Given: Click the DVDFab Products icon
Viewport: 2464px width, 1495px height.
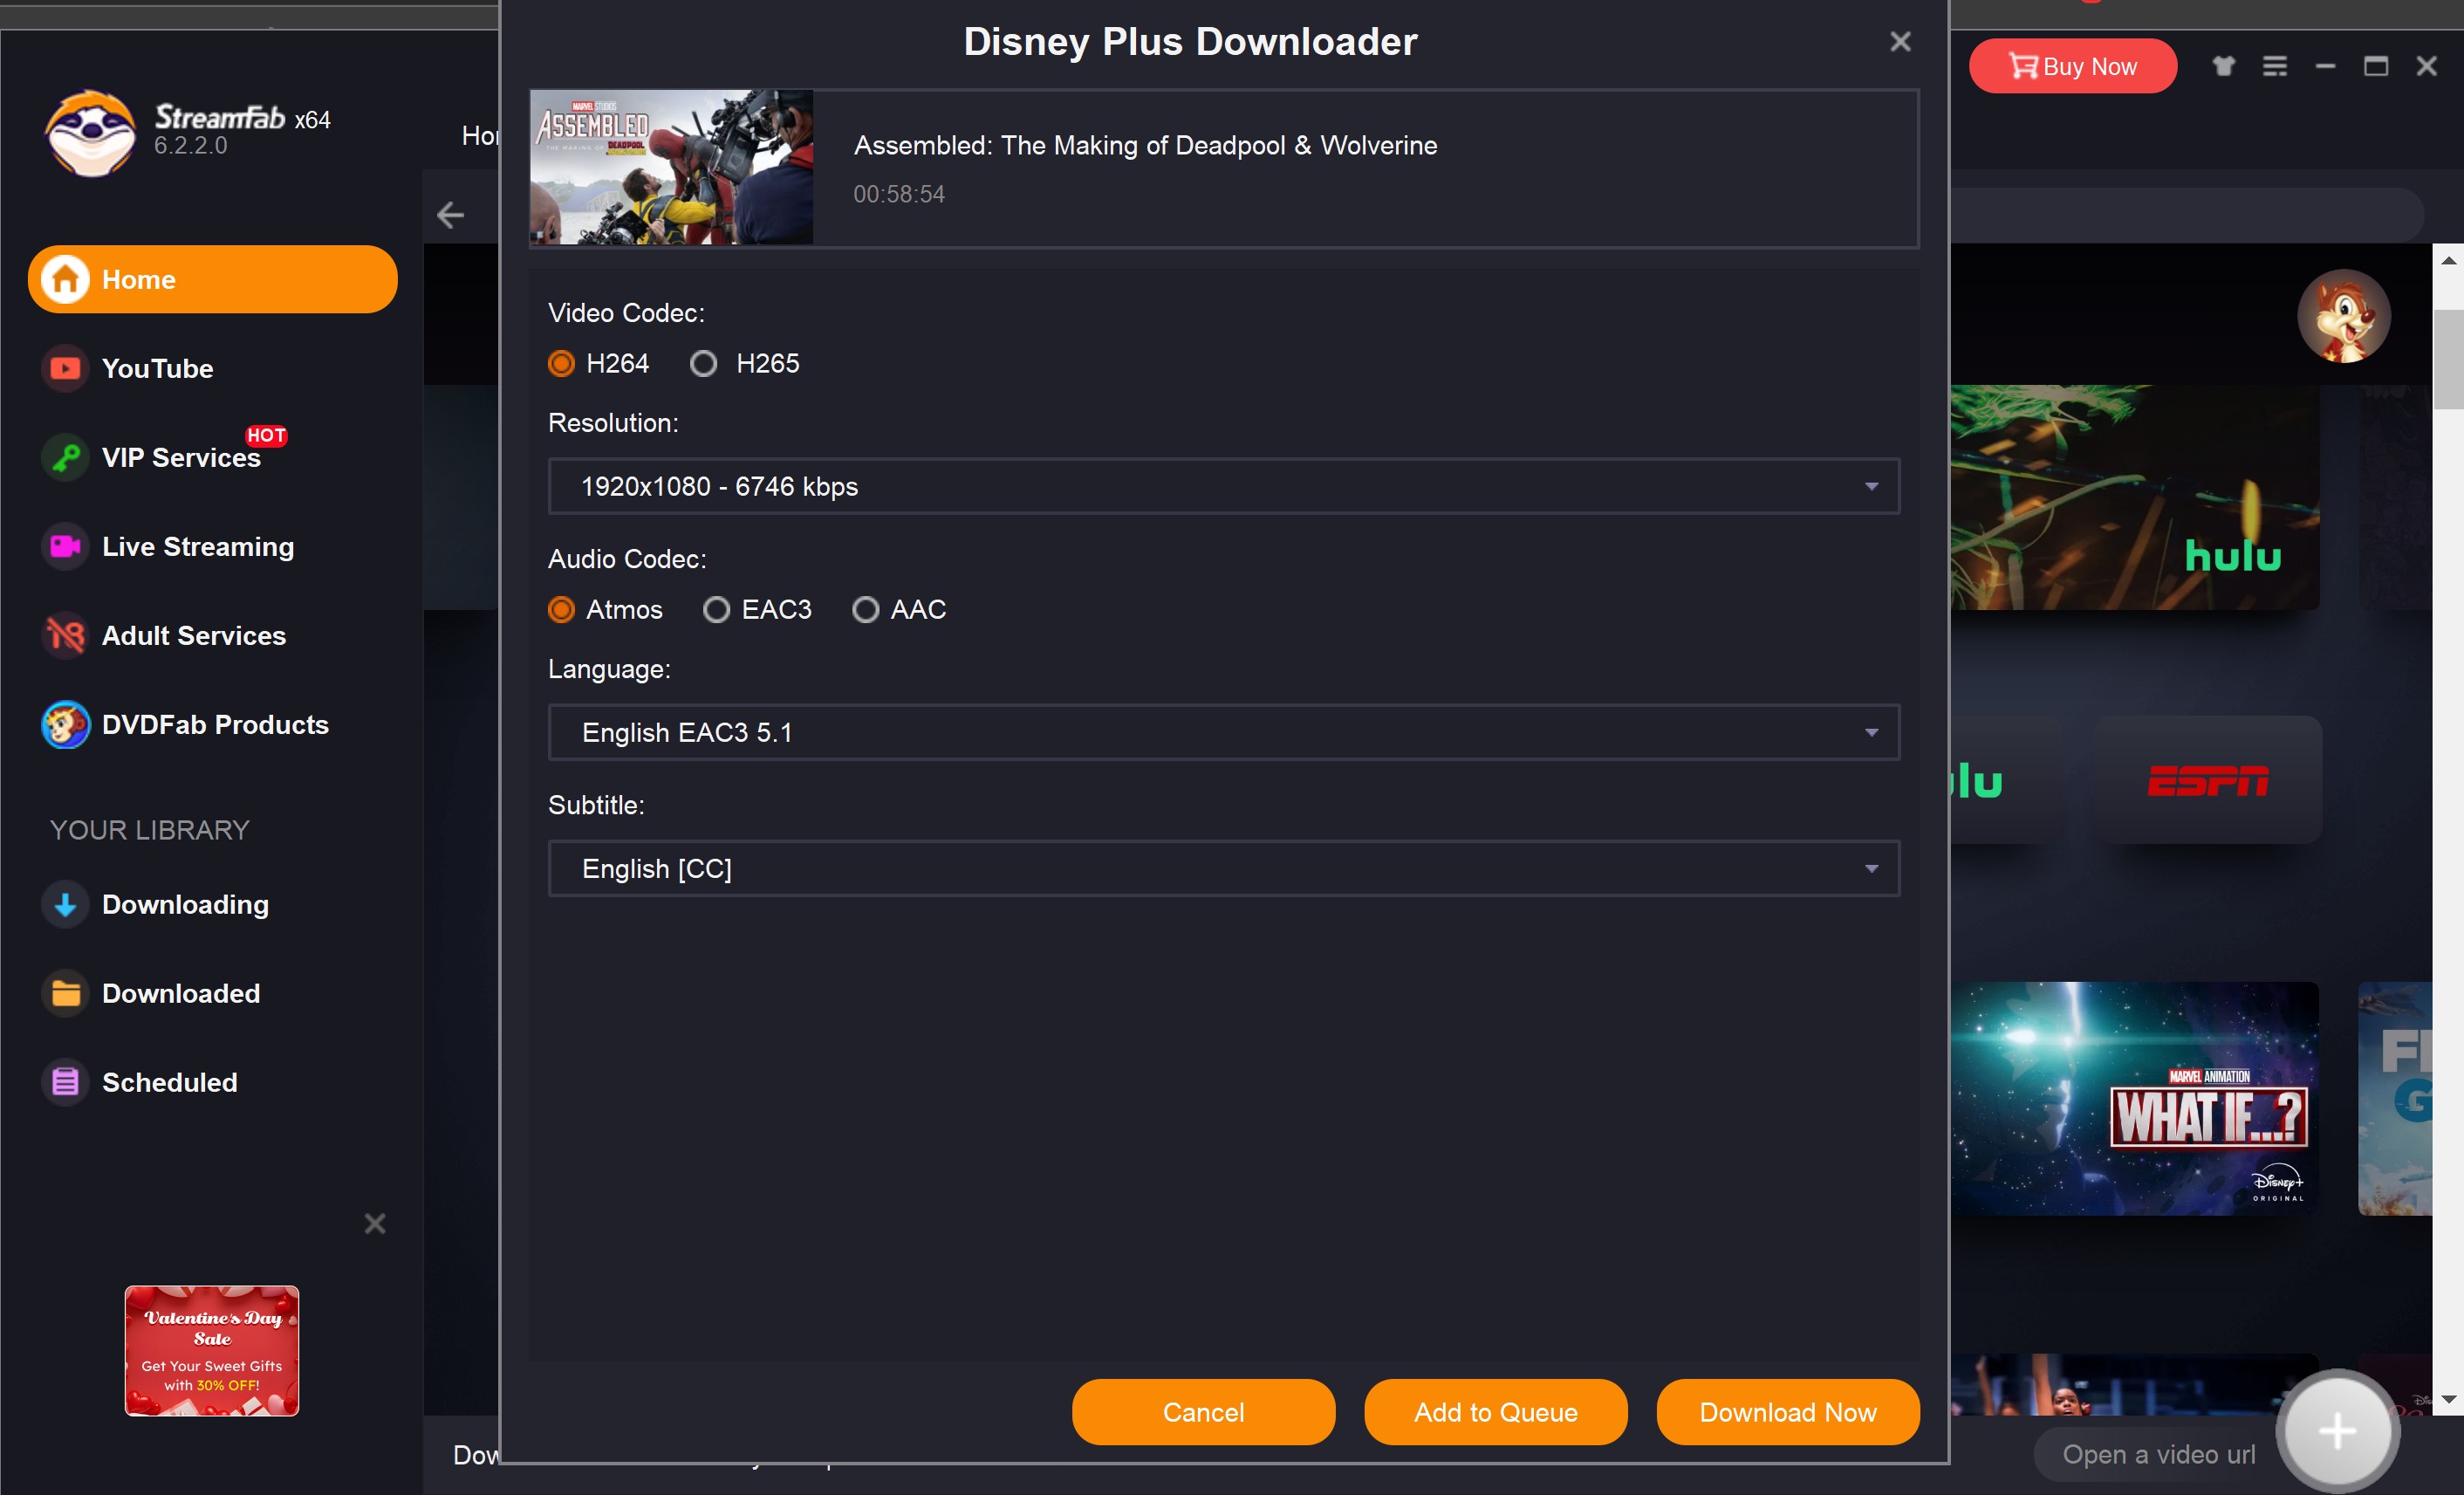Looking at the screenshot, I should click(x=66, y=724).
